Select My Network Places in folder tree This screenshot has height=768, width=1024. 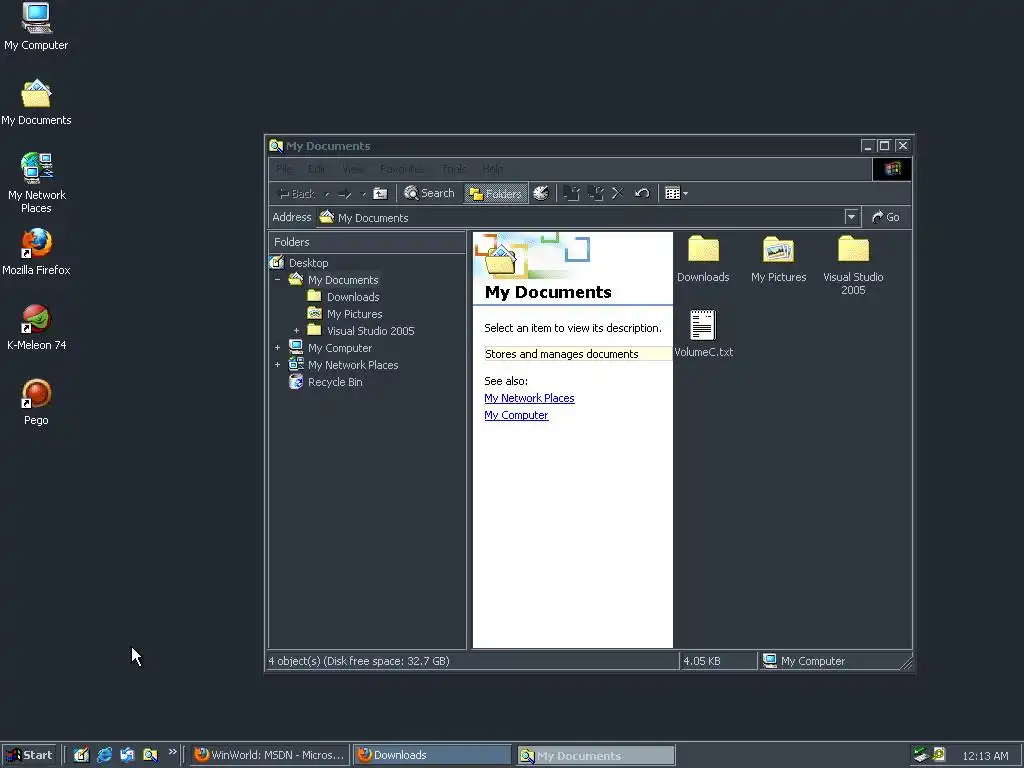[353, 365]
